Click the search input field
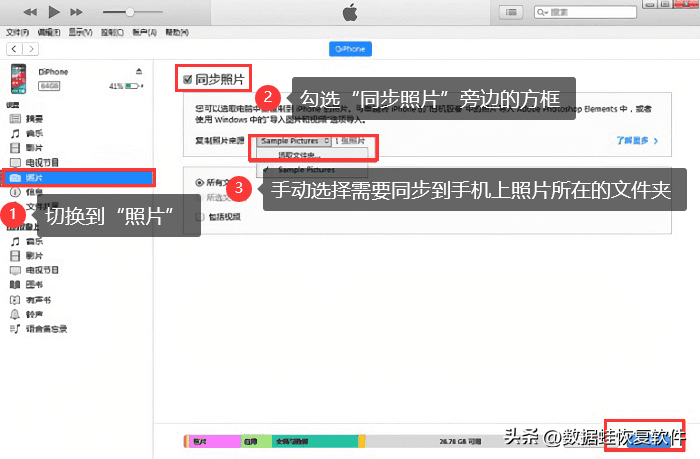This screenshot has height=459, width=700. click(x=585, y=12)
